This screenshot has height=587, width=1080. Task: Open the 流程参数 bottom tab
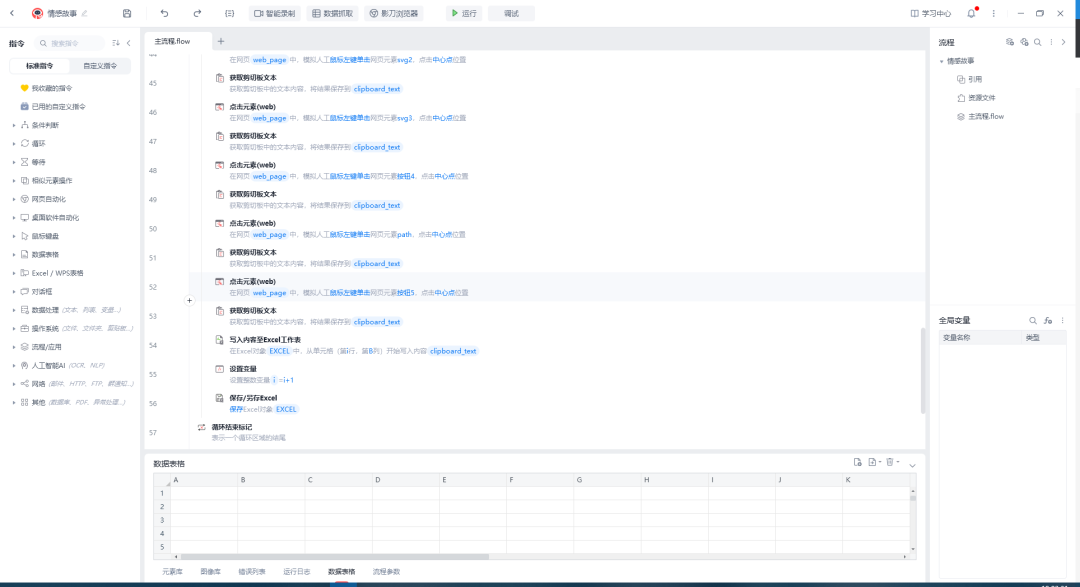(x=386, y=572)
